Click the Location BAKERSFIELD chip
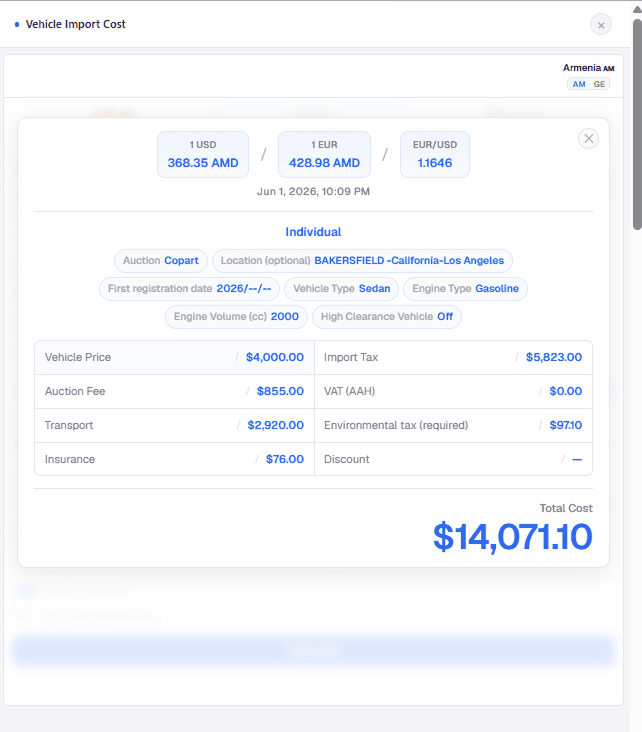The image size is (642, 732). (x=362, y=260)
